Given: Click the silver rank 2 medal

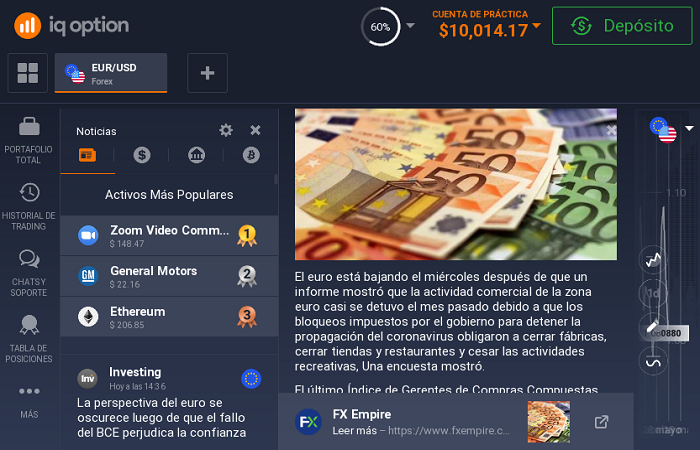Looking at the screenshot, I should point(247,276).
